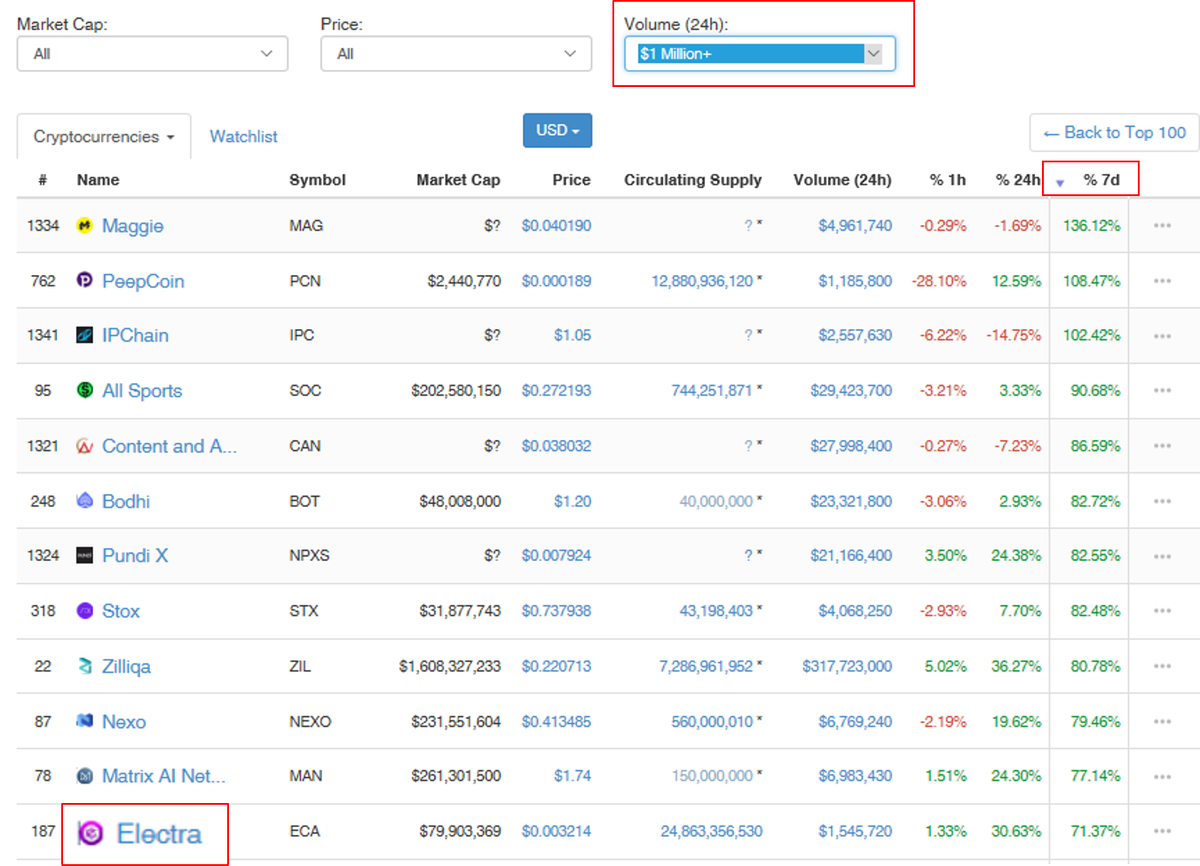The height and width of the screenshot is (866, 1200).
Task: Open the USD currency dropdown button
Action: pos(558,131)
